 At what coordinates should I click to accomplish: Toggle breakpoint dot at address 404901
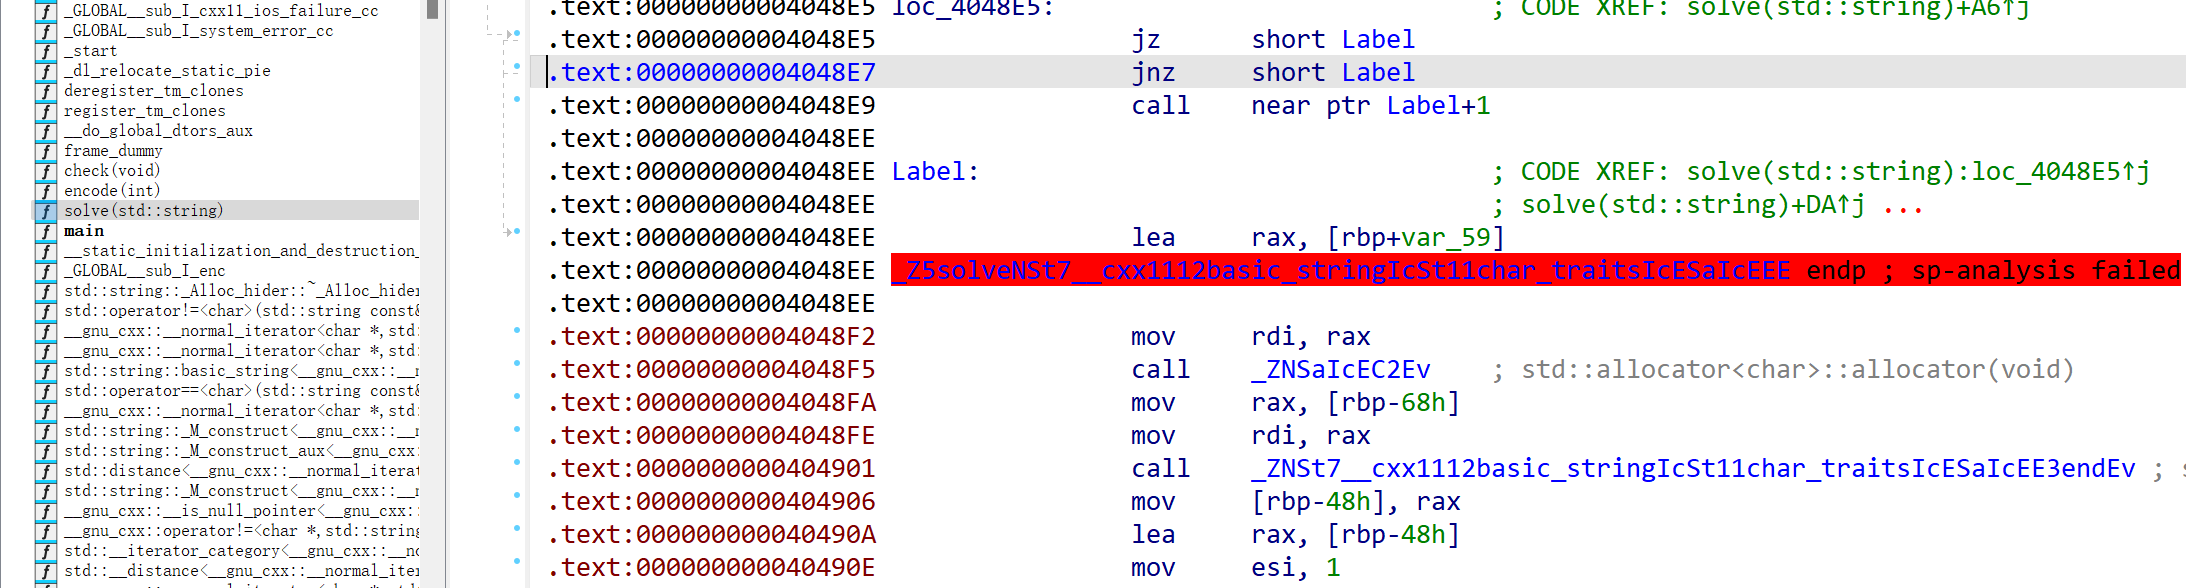click(517, 462)
